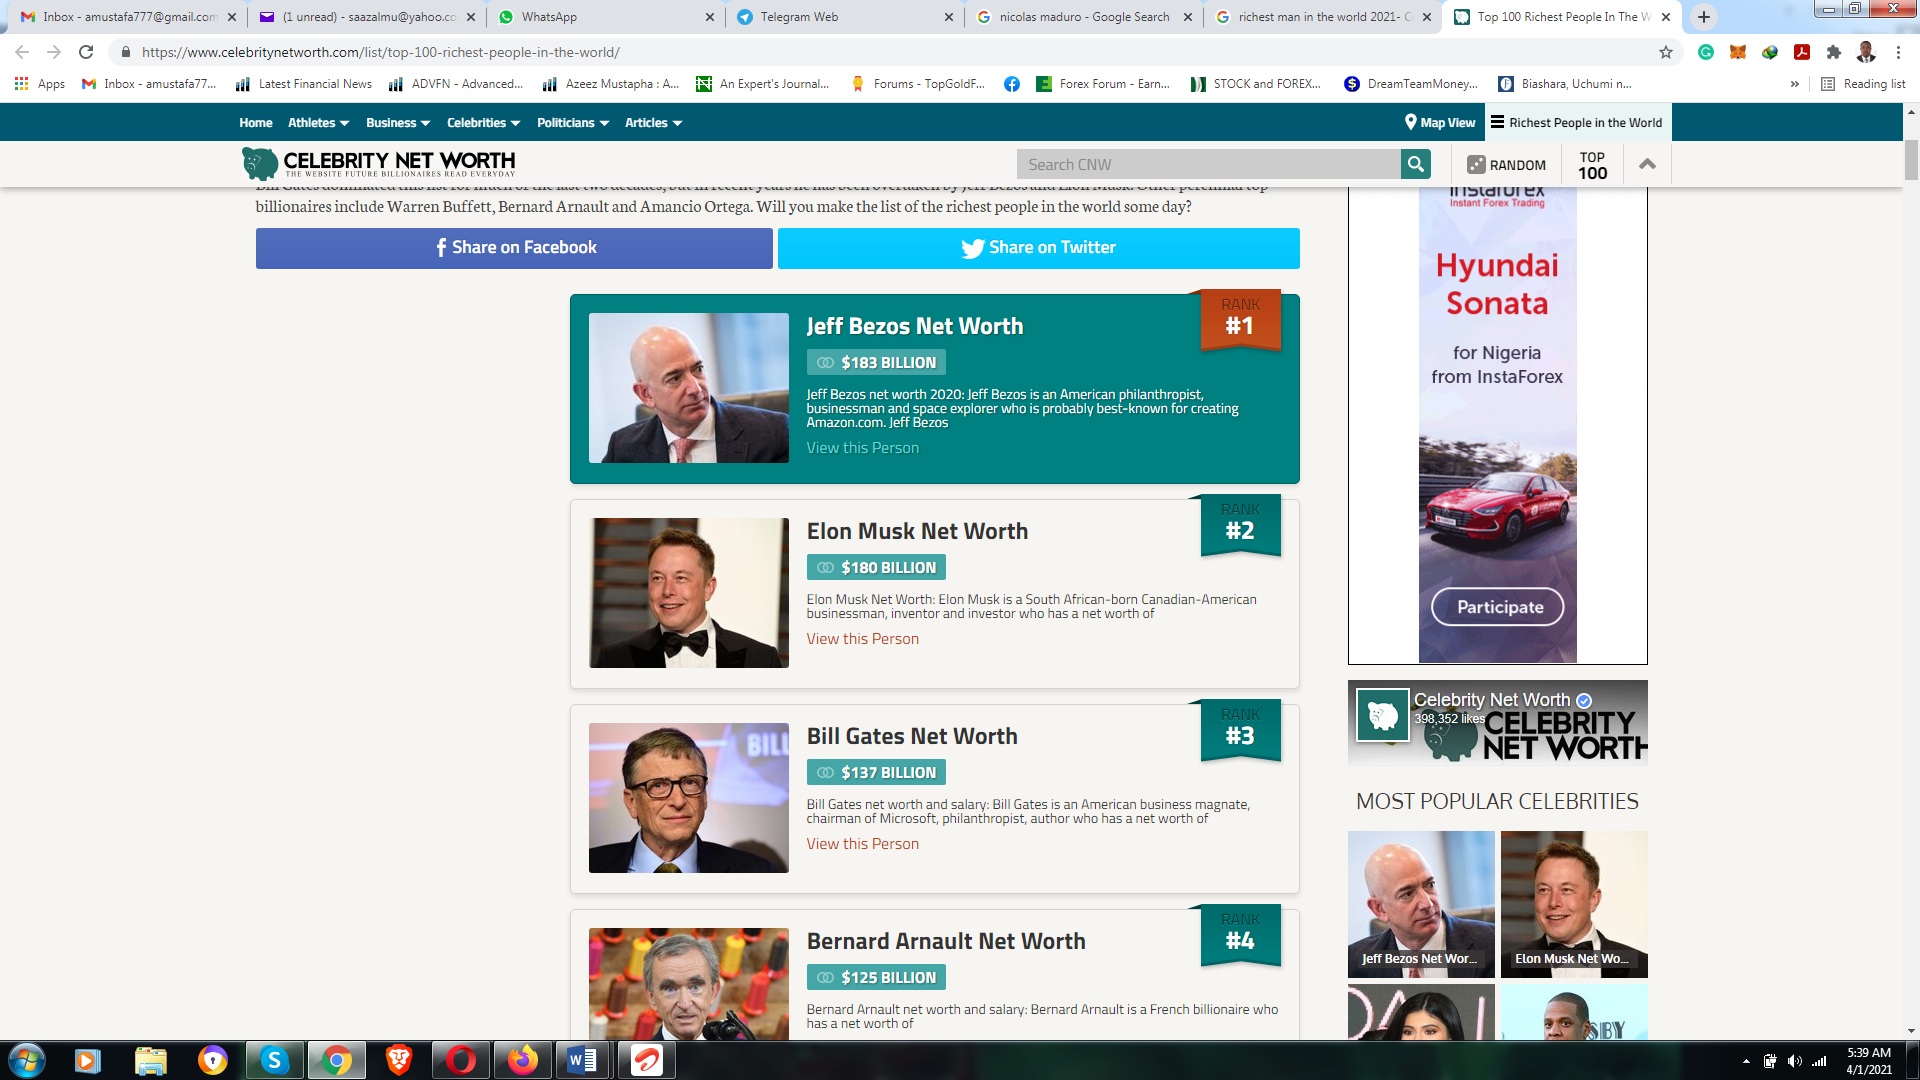Click the page vertical scrollbar thumb
The height and width of the screenshot is (1080, 1920).
tap(1911, 160)
